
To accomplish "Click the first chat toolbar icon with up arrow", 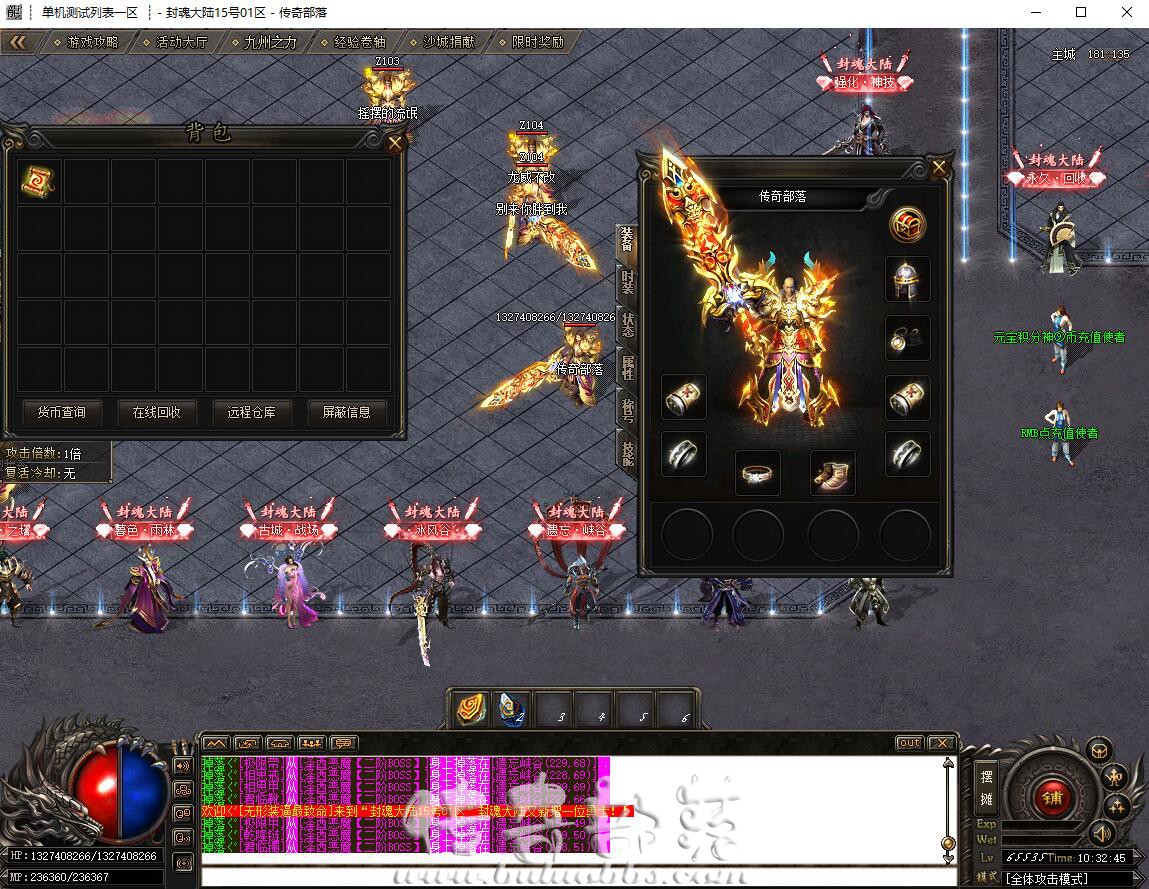I will coord(215,743).
